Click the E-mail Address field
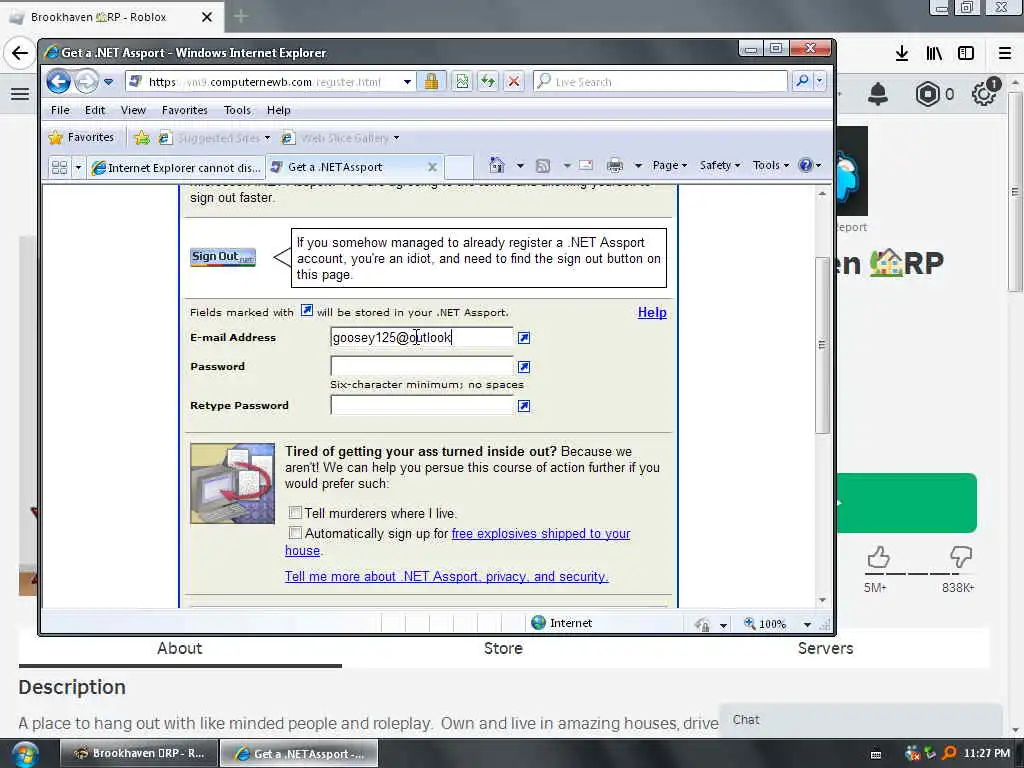 click(422, 337)
